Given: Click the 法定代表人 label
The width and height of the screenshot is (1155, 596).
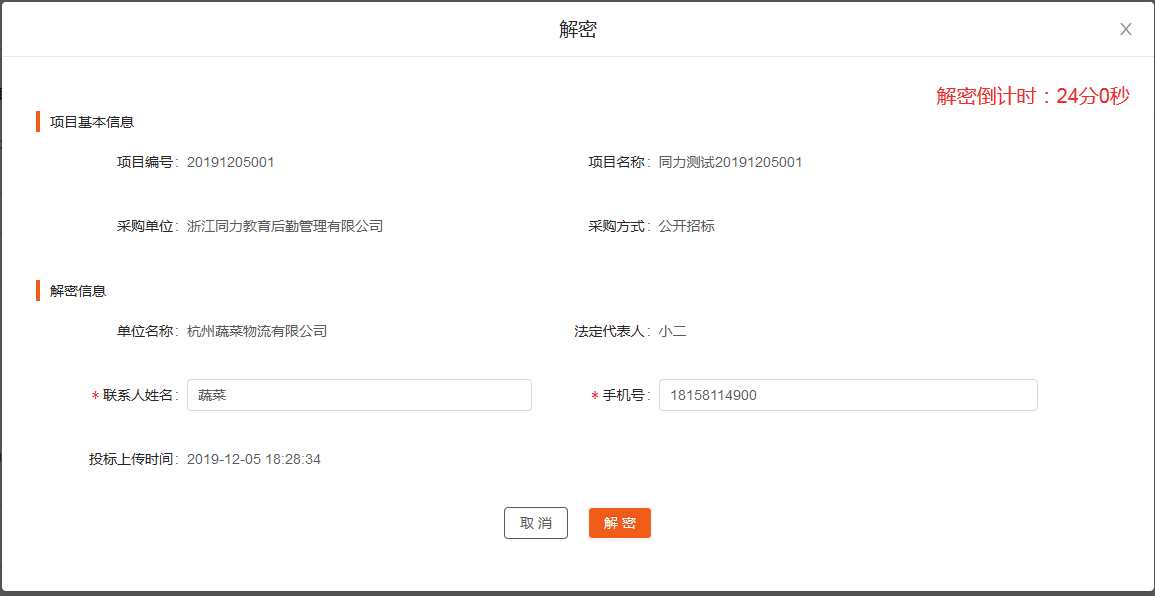Looking at the screenshot, I should (611, 332).
